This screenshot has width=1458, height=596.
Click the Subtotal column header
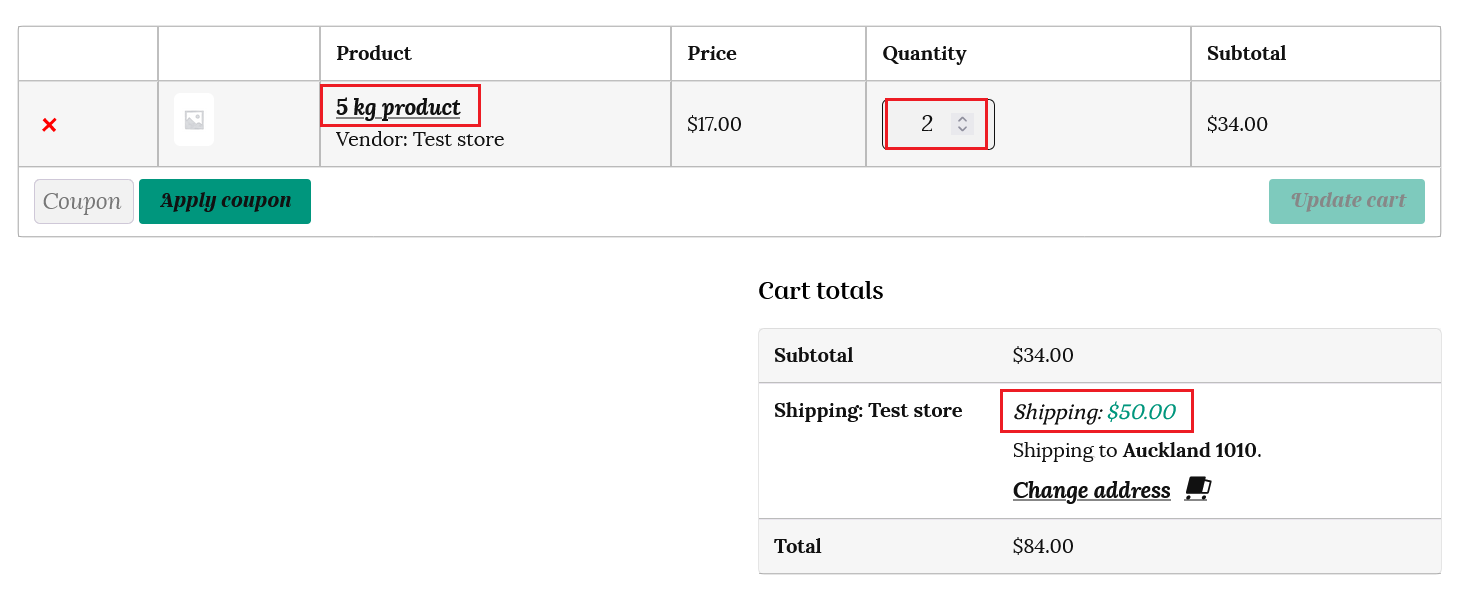(x=1246, y=54)
